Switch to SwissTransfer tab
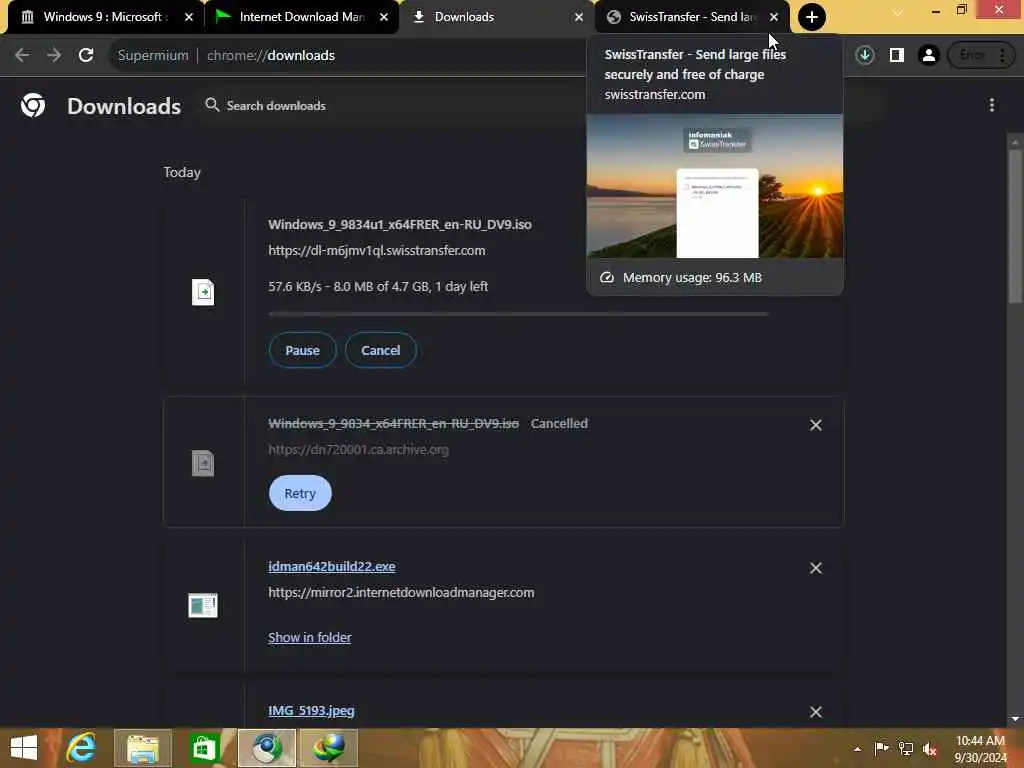1024x768 pixels. [691, 17]
